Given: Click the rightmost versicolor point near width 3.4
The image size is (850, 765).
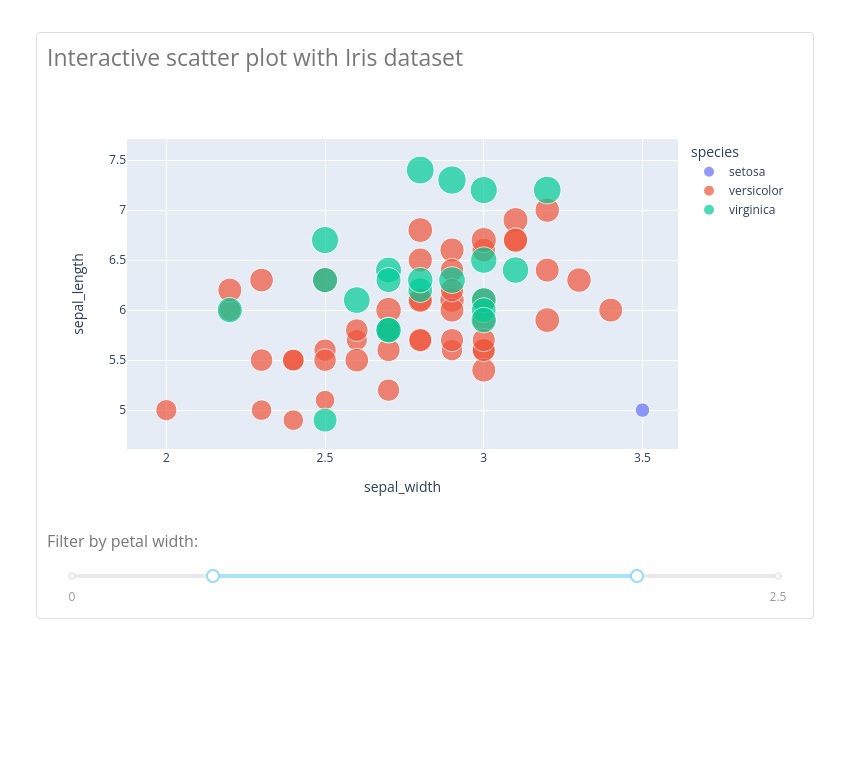Looking at the screenshot, I should (610, 310).
